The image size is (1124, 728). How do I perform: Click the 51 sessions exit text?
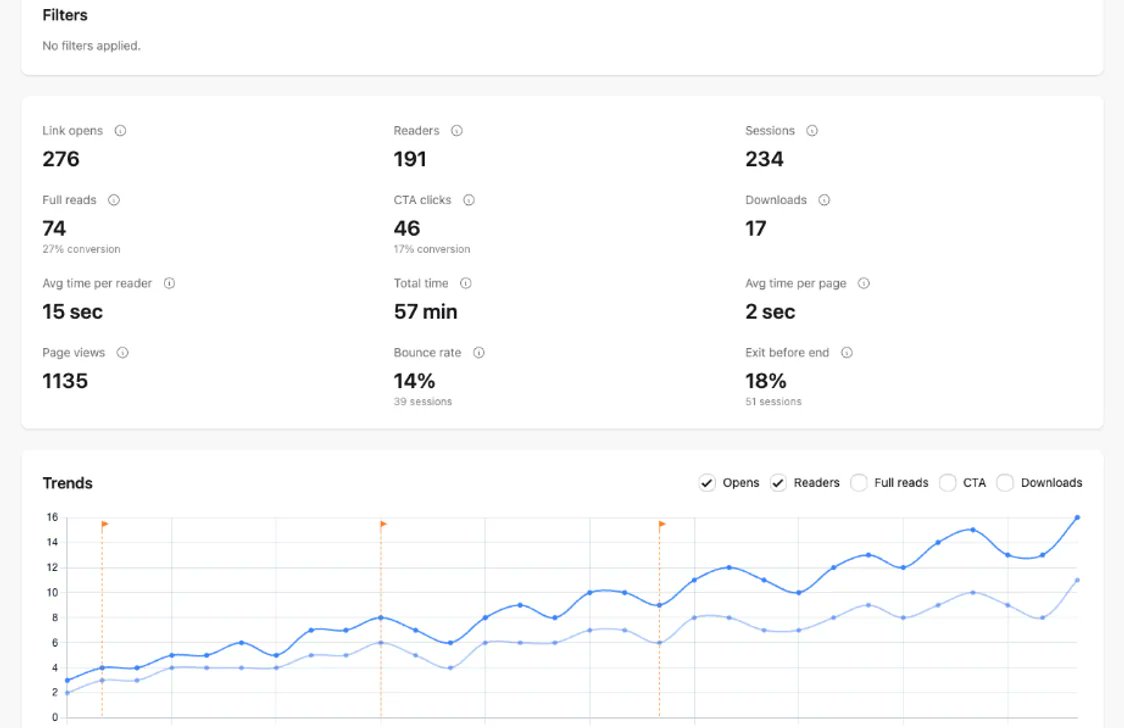(773, 402)
